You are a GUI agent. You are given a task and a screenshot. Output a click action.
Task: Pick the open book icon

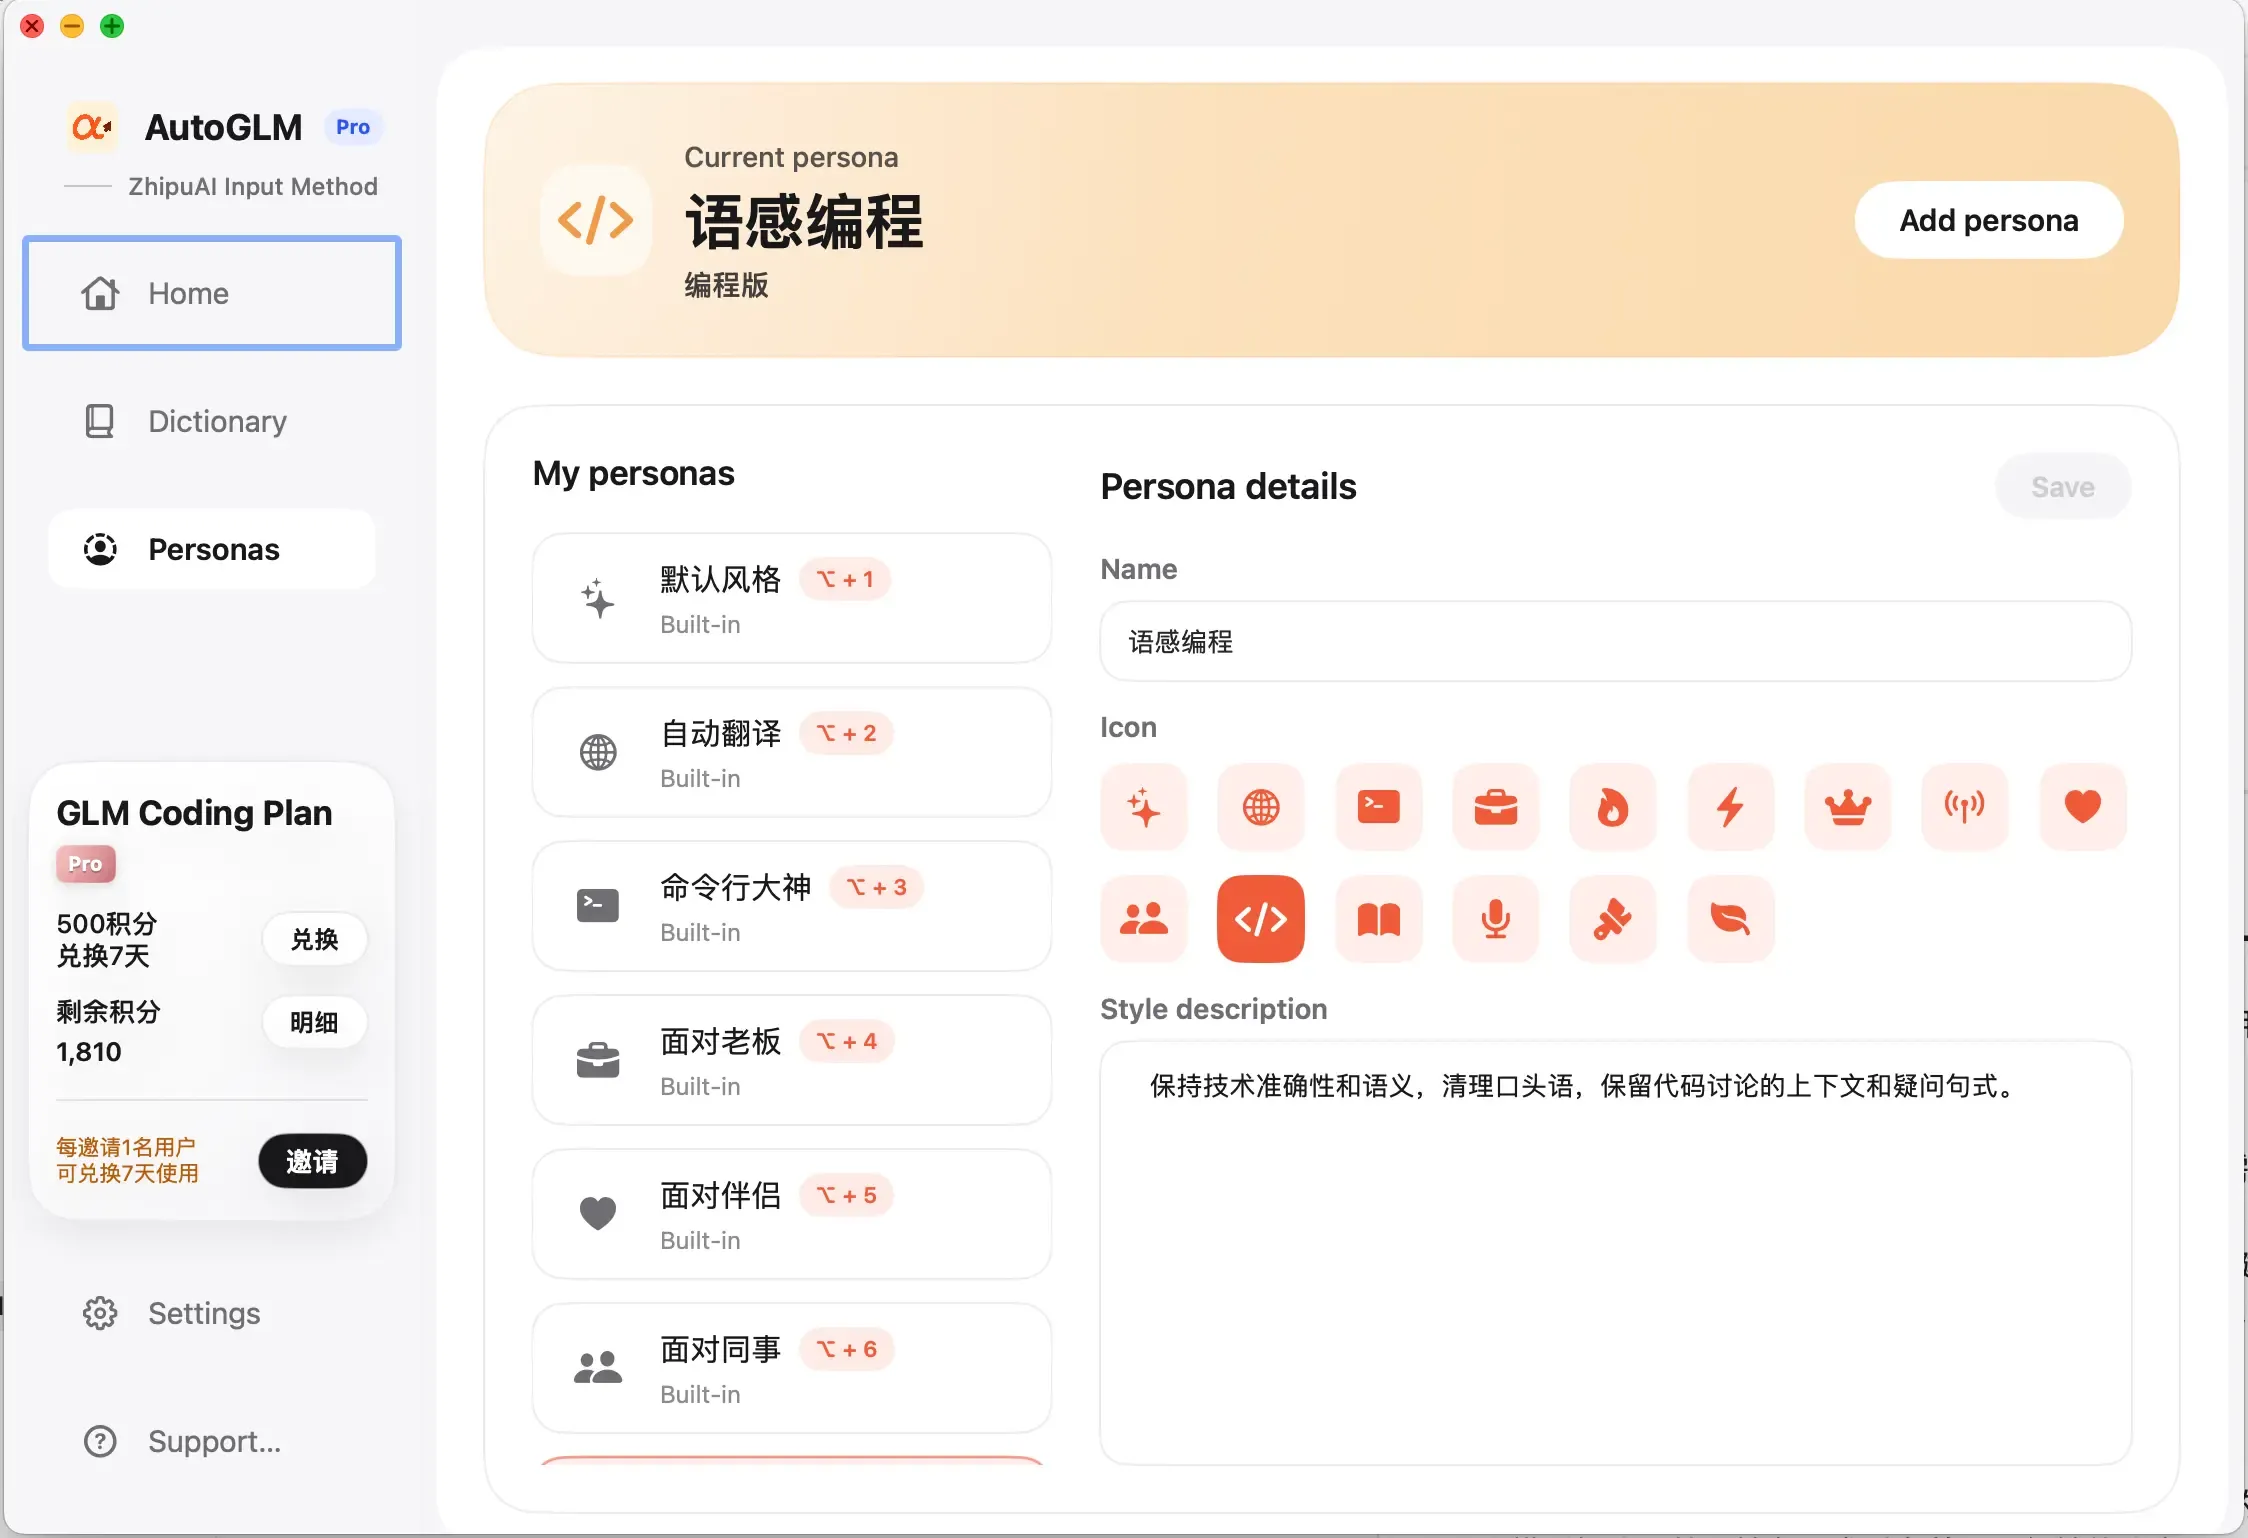1378,919
